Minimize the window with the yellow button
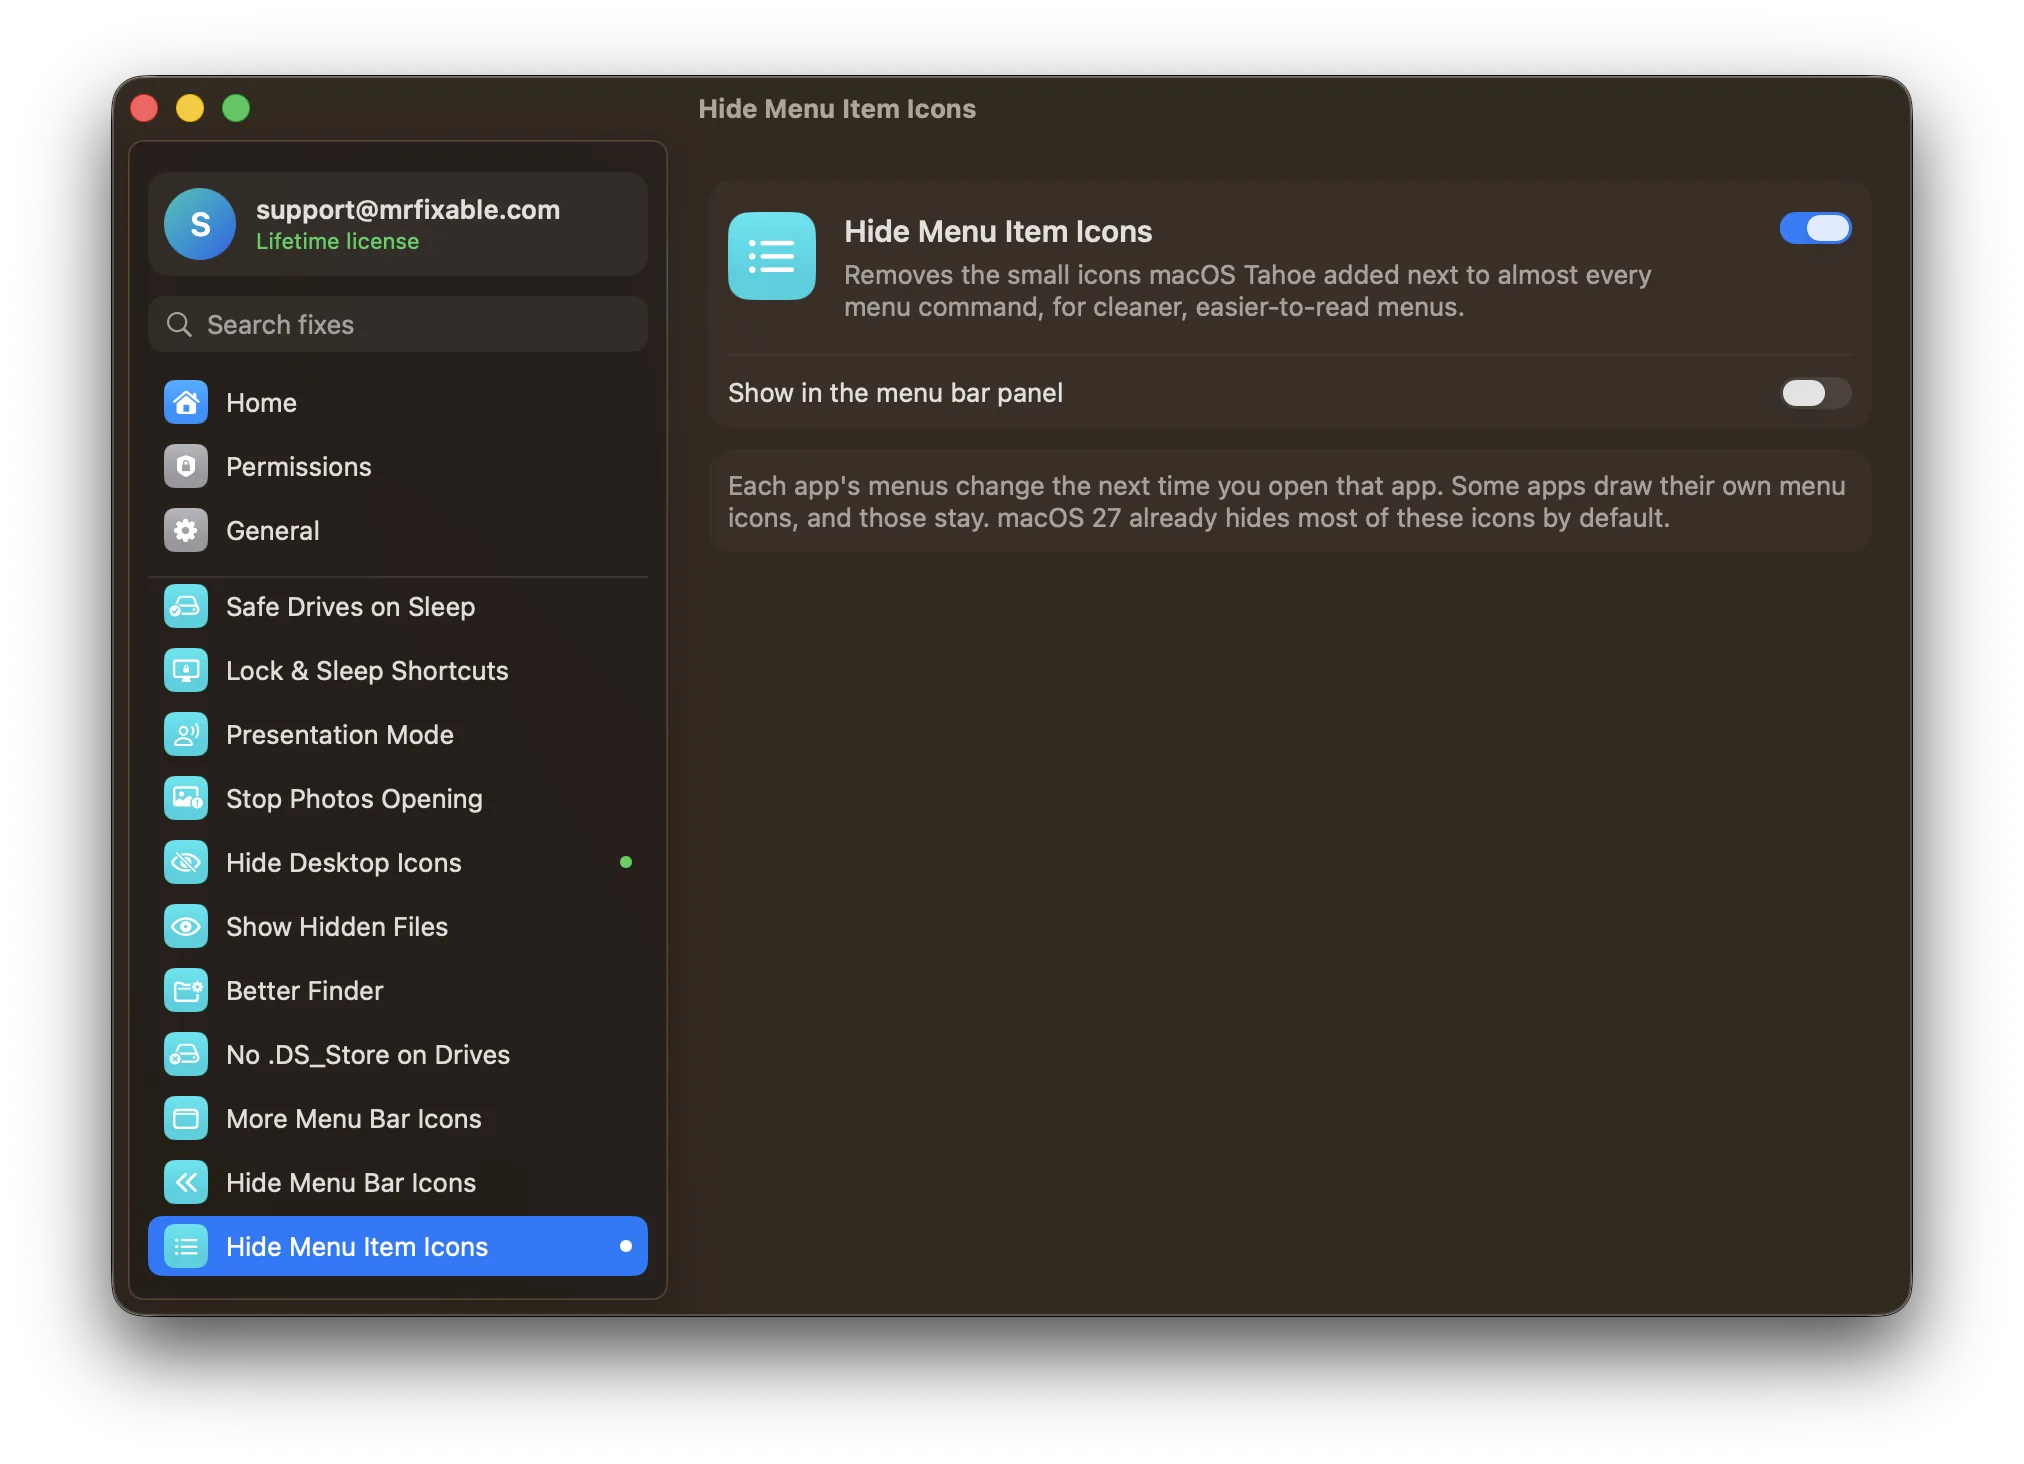 pyautogui.click(x=190, y=108)
